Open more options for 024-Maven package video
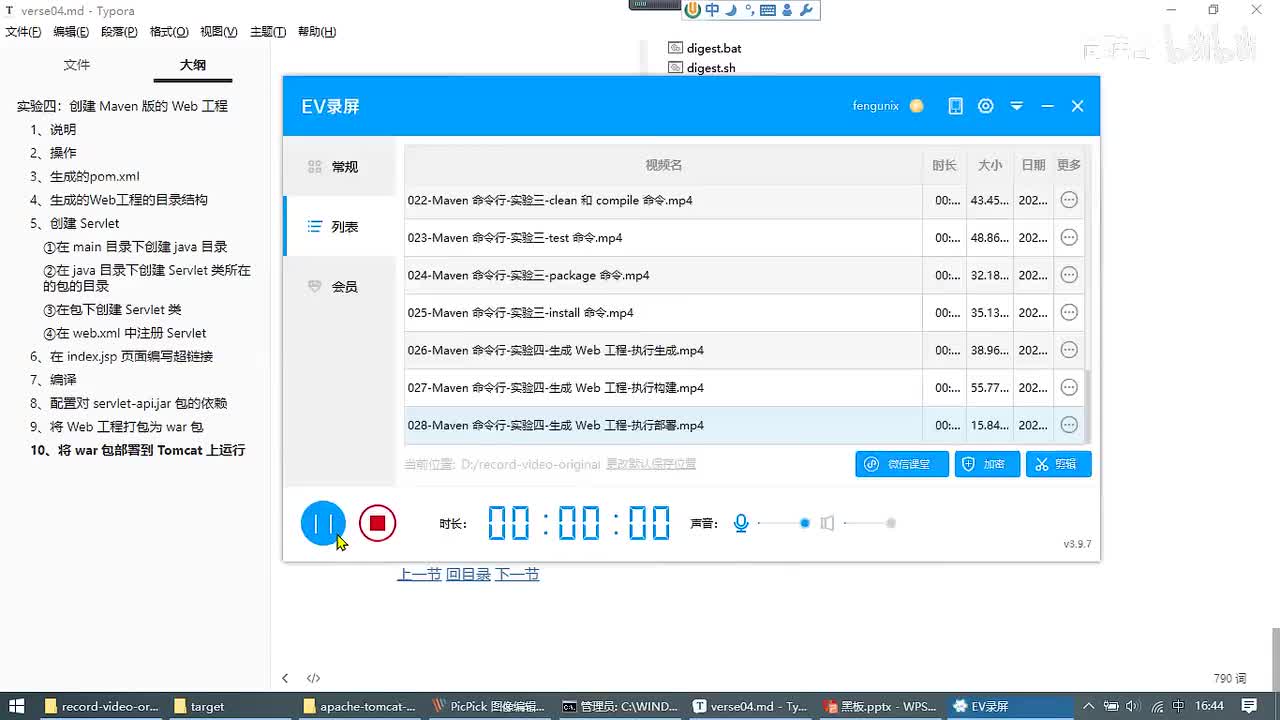Screen dimensions: 1280x720 click(1069, 275)
